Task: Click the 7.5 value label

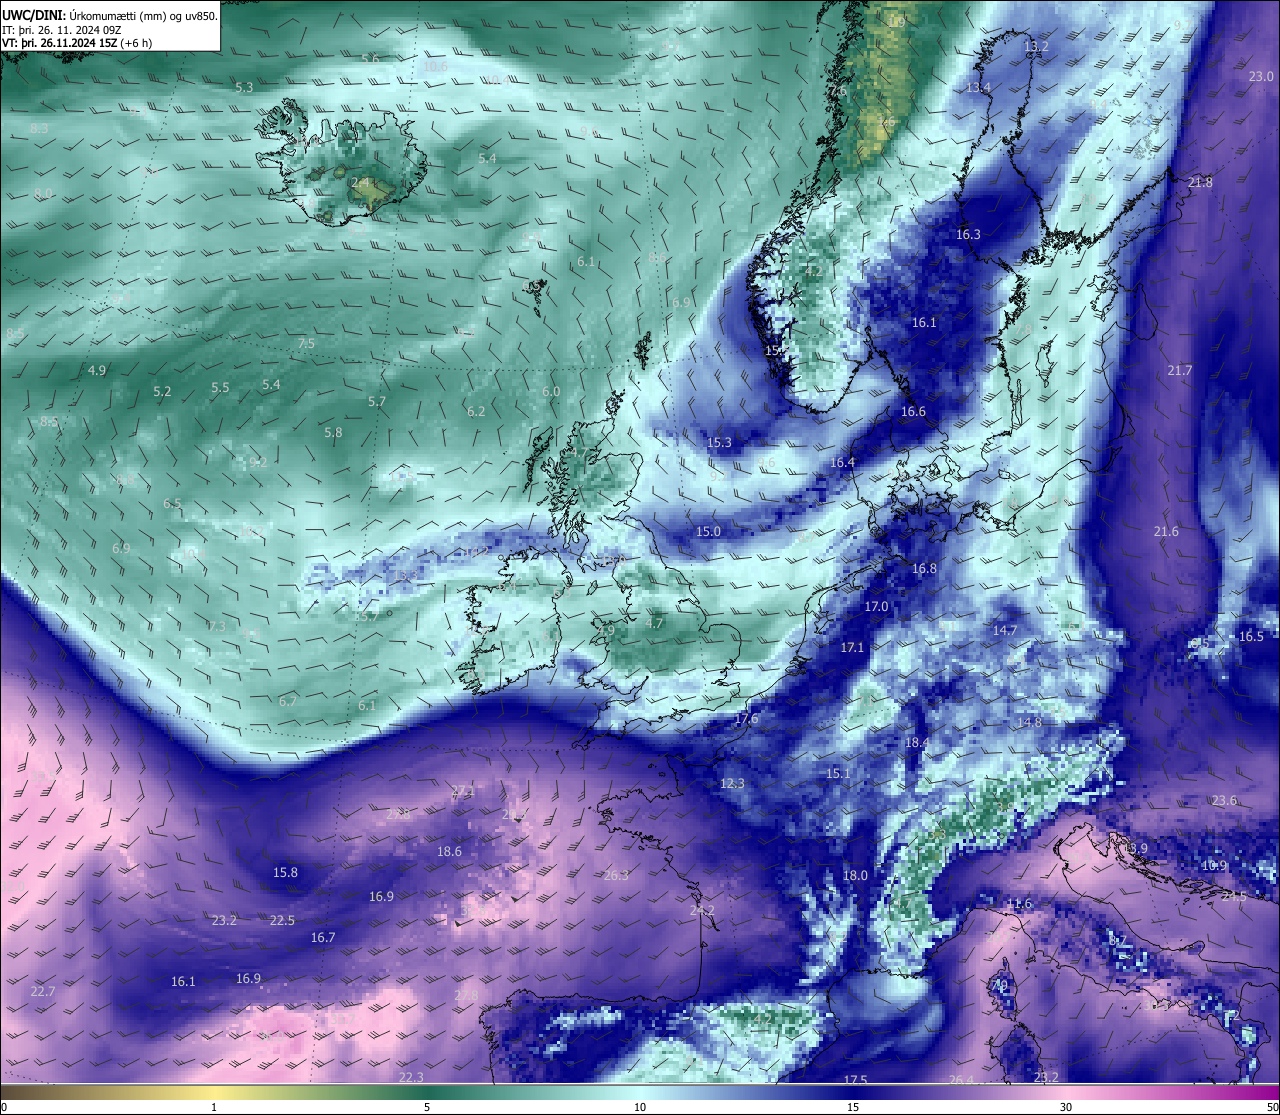Action: coord(306,343)
